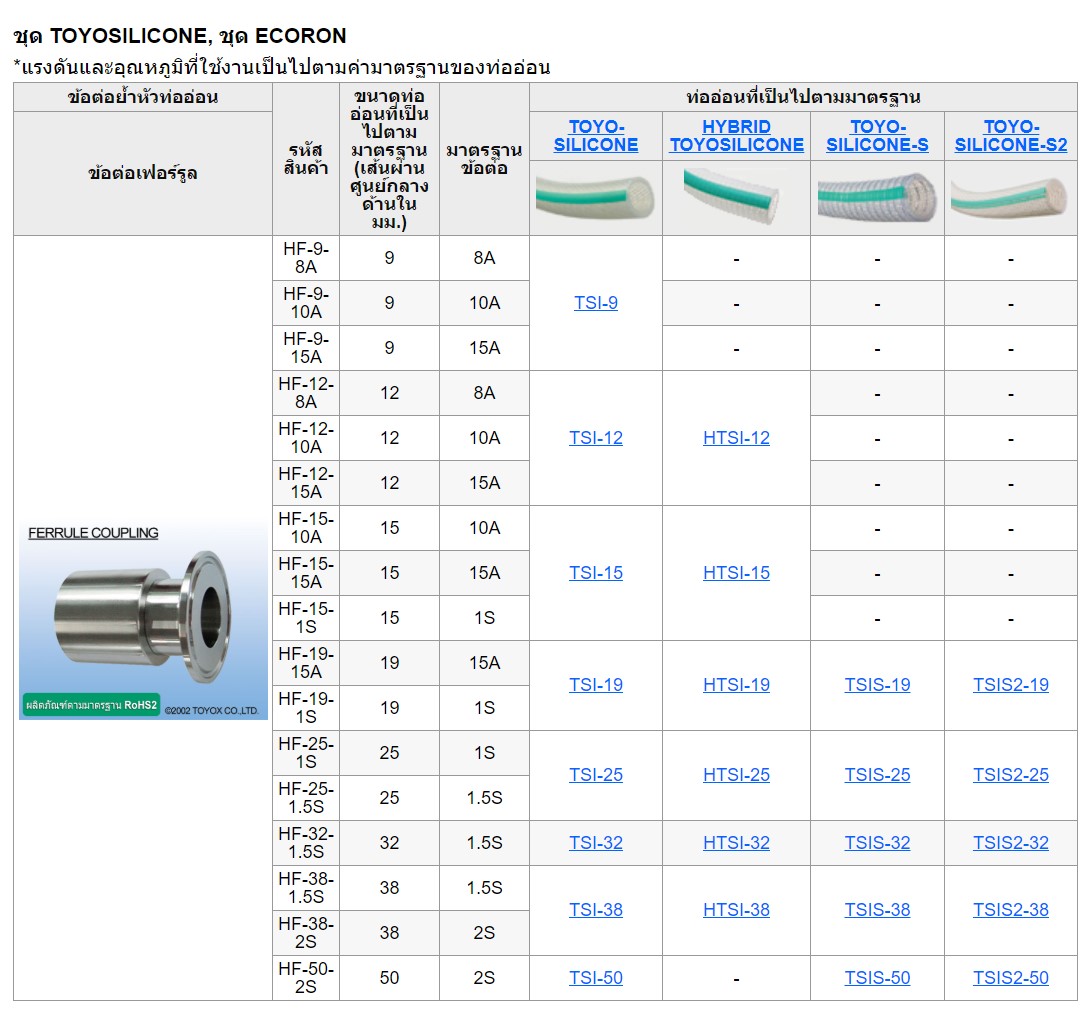Open the HYBRID TOYOSILICONE column header link
Screen dimensions: 1092x1018
(x=737, y=135)
